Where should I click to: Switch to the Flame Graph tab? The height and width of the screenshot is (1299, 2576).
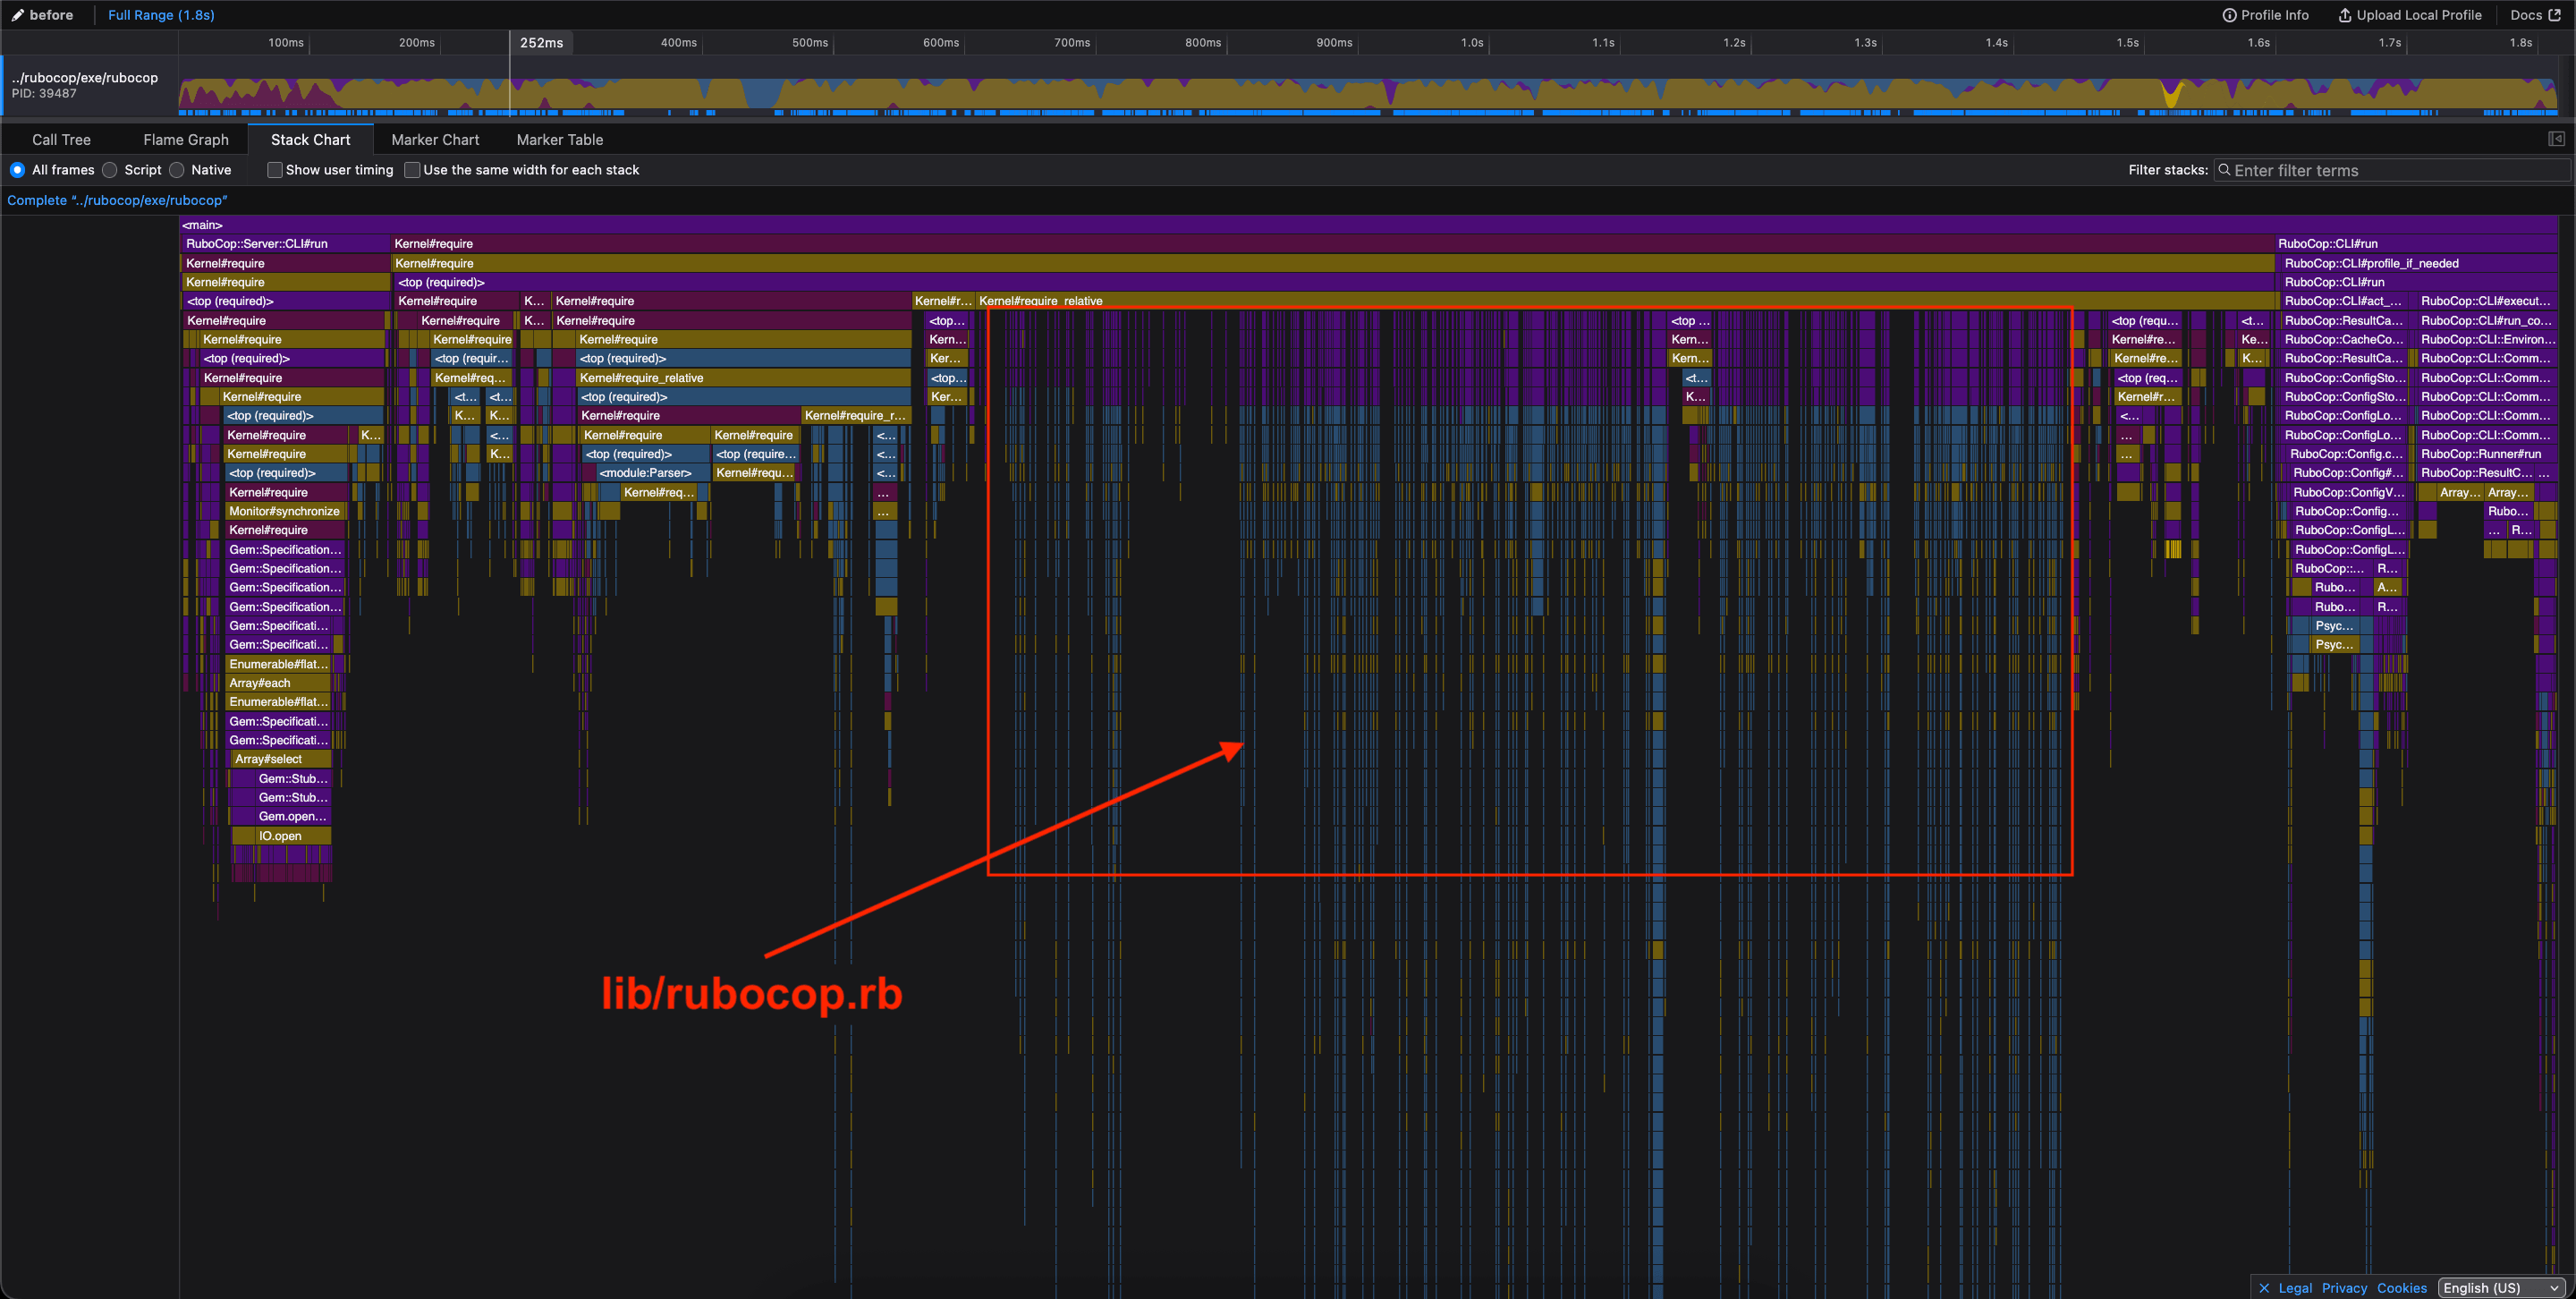(186, 140)
